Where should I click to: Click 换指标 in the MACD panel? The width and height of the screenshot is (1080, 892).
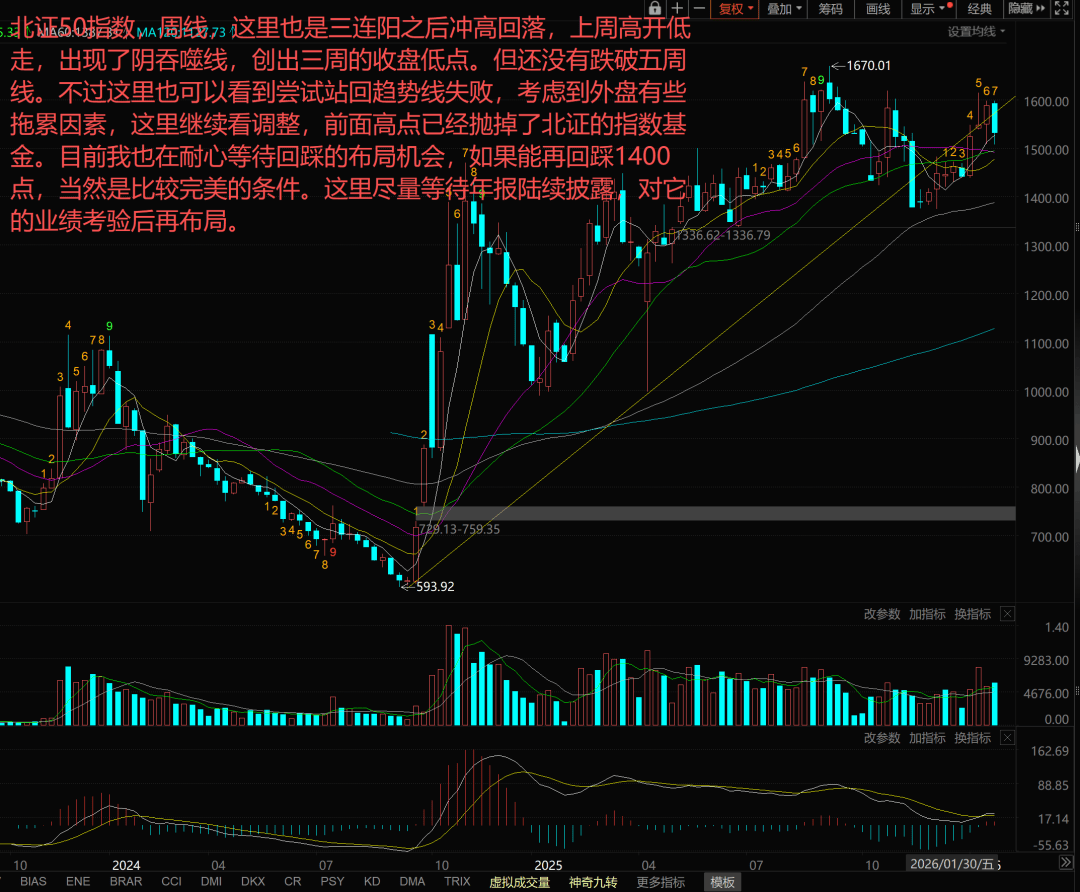pos(972,738)
